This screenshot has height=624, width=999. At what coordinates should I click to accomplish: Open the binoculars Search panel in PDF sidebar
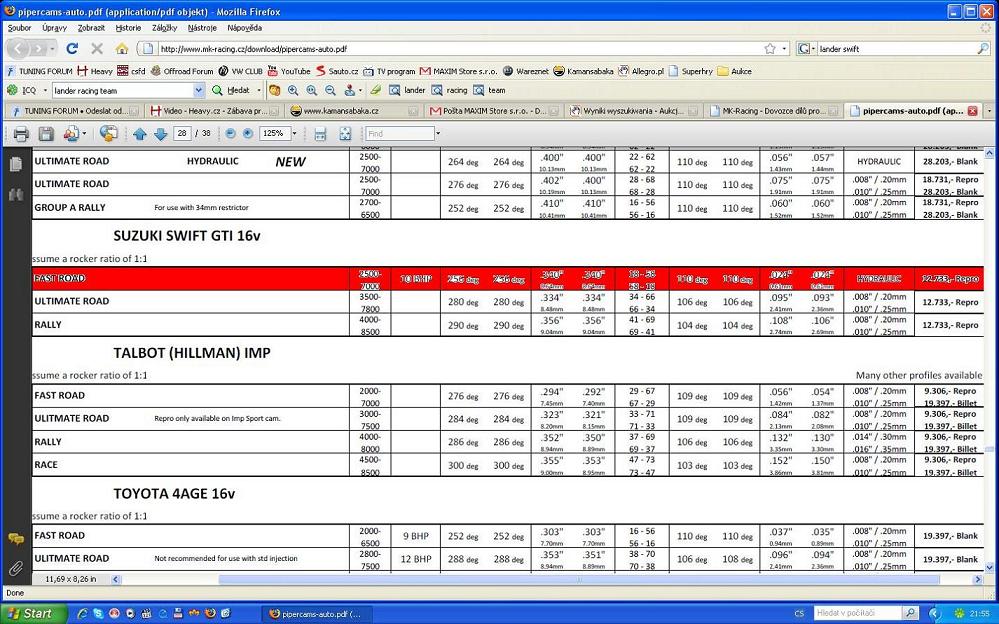pyautogui.click(x=16, y=195)
